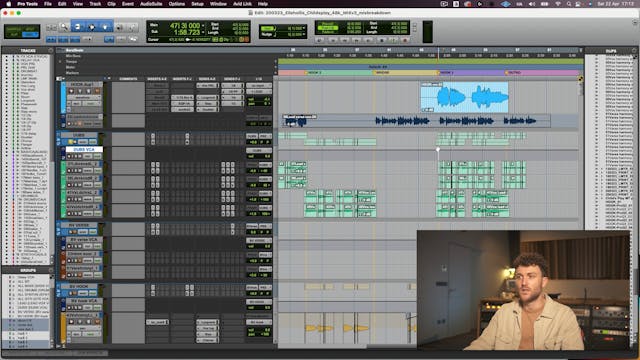This screenshot has width=640, height=360.
Task: Adjust HOOK Aux1 track pan field
Action: tap(258, 104)
